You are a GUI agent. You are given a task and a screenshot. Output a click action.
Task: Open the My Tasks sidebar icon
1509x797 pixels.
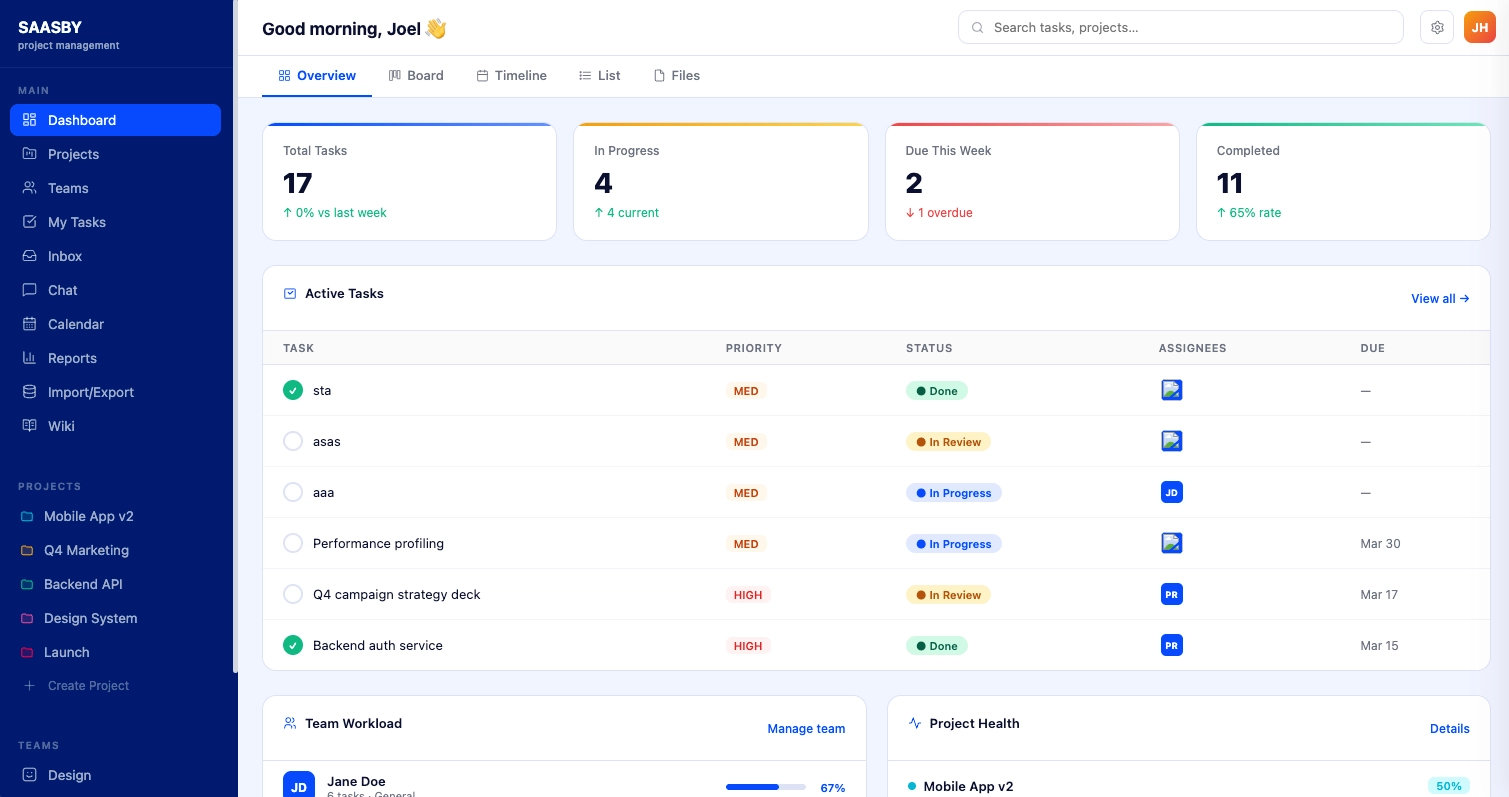(30, 222)
